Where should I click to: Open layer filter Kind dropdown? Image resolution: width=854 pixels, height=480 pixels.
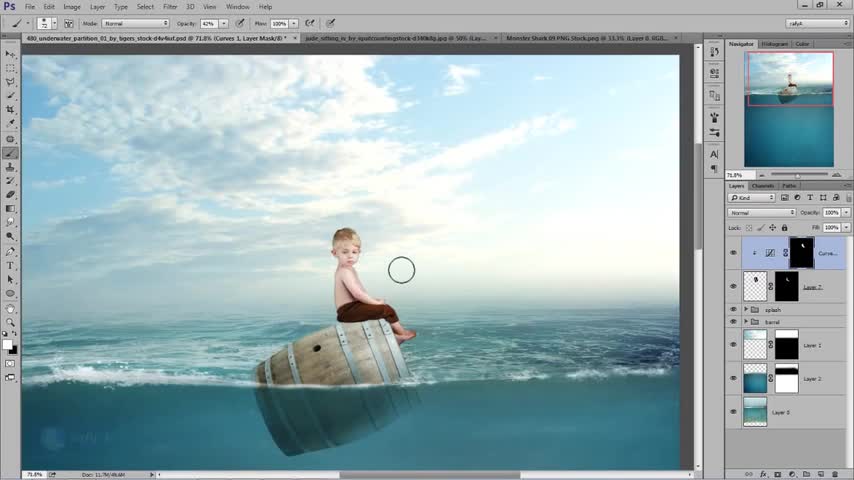[752, 197]
